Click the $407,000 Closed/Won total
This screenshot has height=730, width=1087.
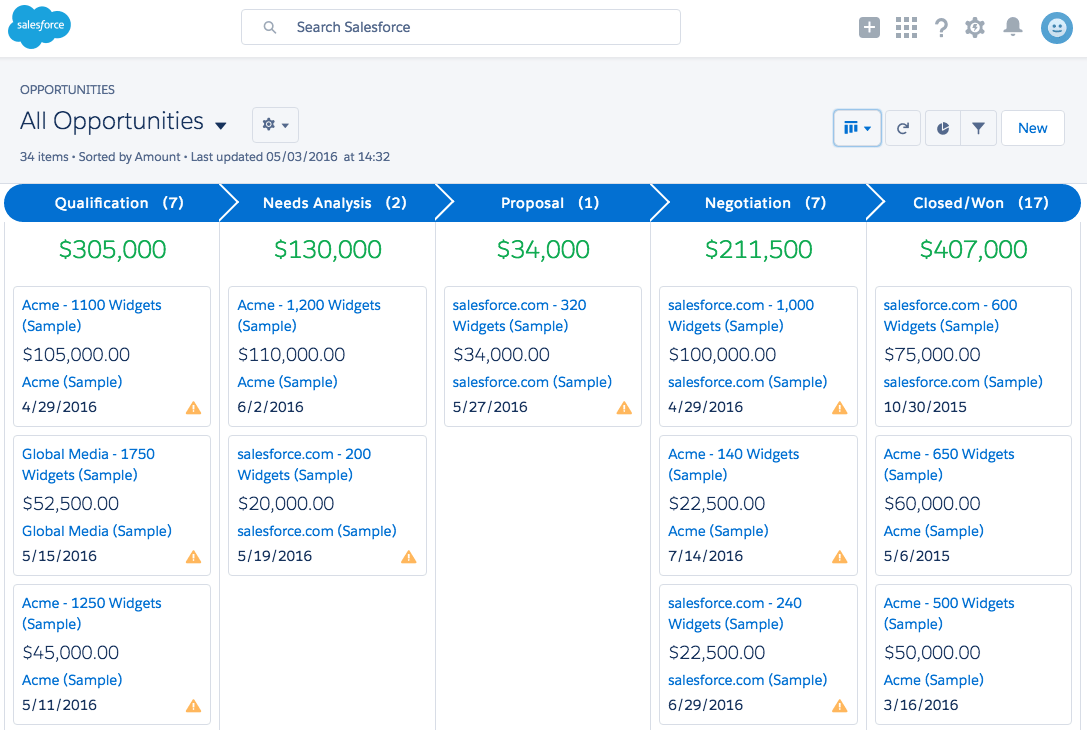[973, 250]
